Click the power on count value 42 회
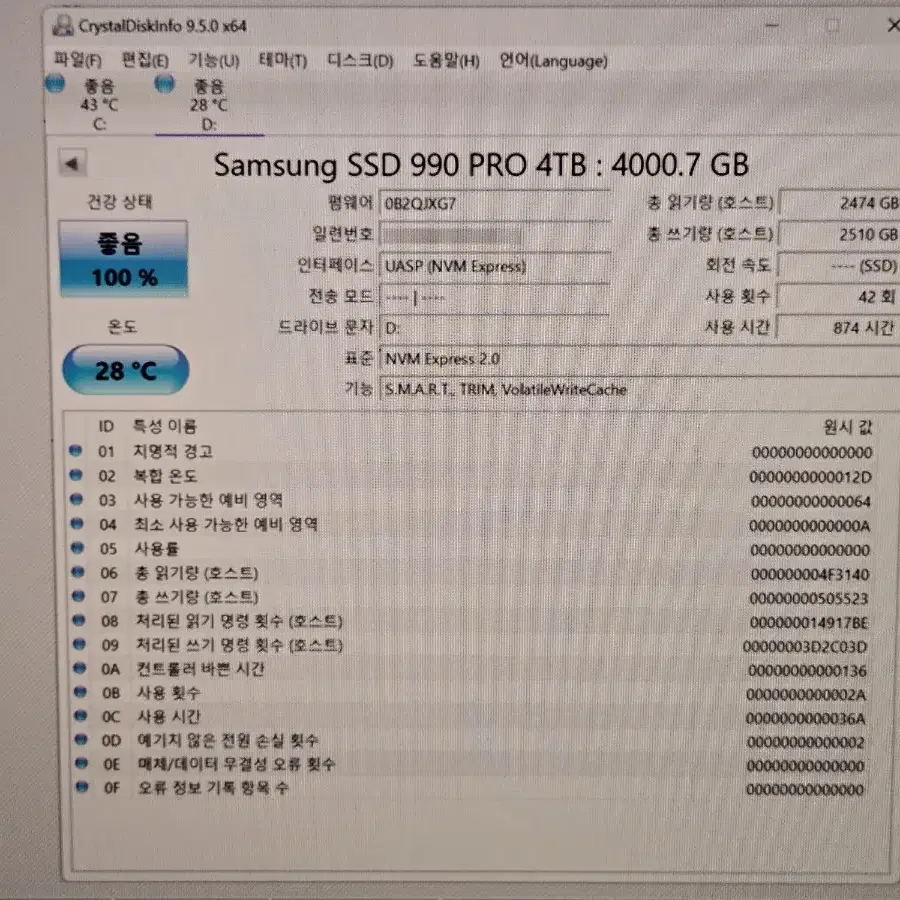The height and width of the screenshot is (900, 900). point(840,297)
